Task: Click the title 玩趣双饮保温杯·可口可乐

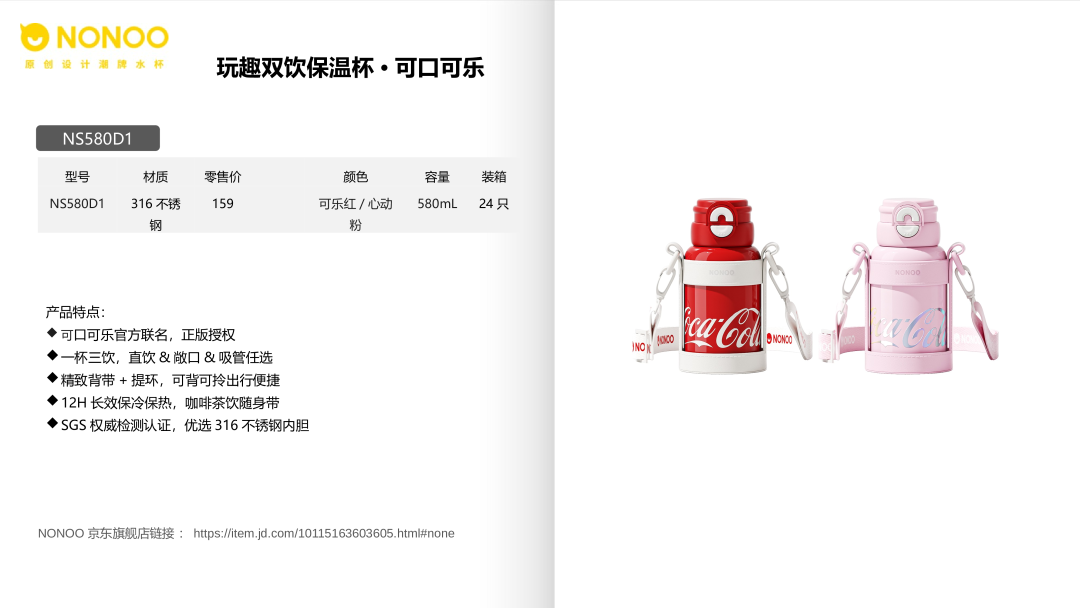Action: click(x=351, y=67)
